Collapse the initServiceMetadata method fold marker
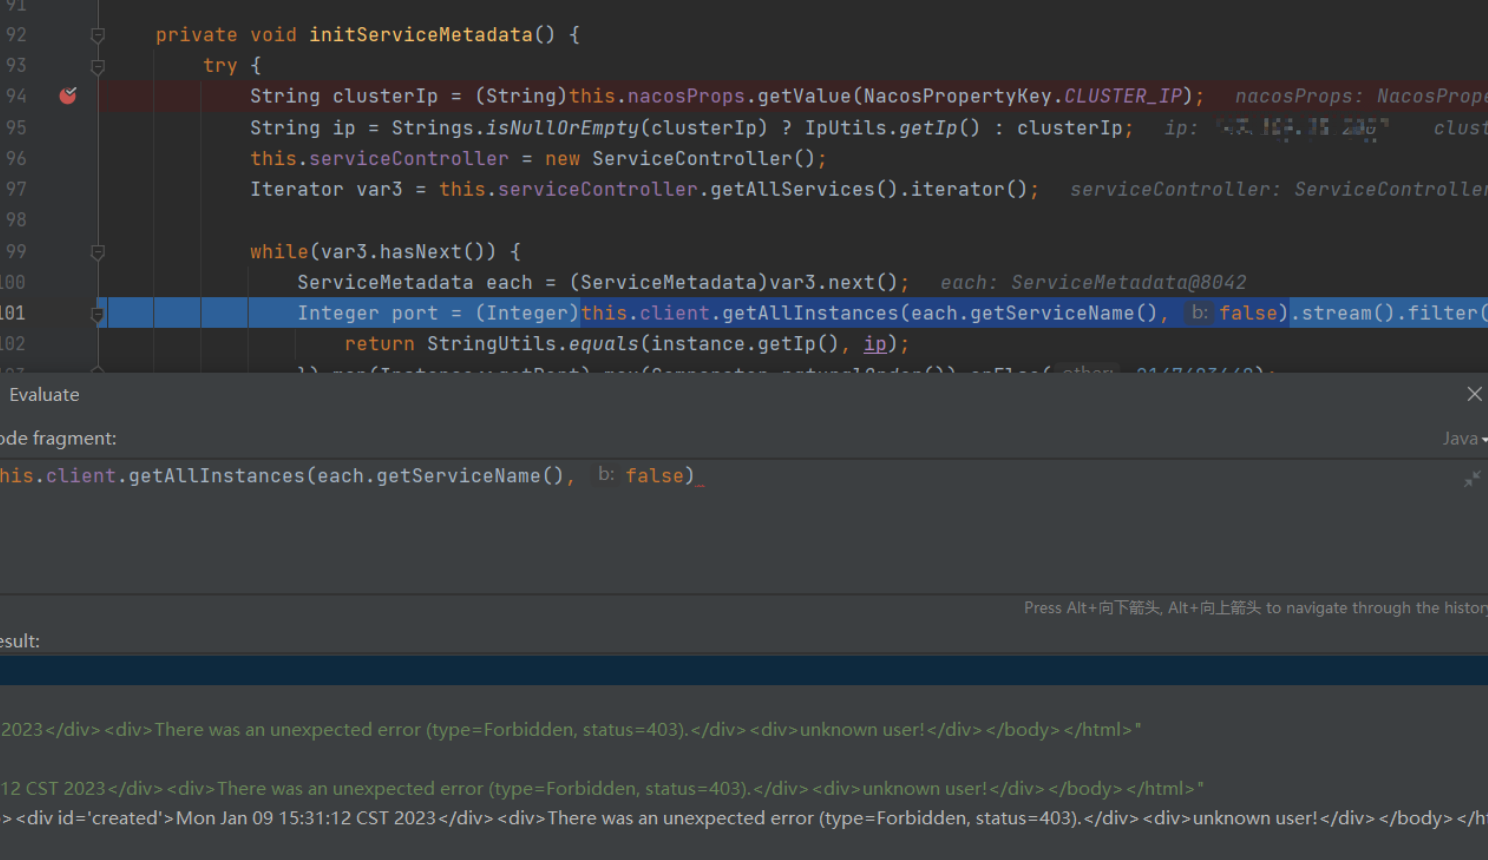Image resolution: width=1488 pixels, height=860 pixels. pos(97,34)
